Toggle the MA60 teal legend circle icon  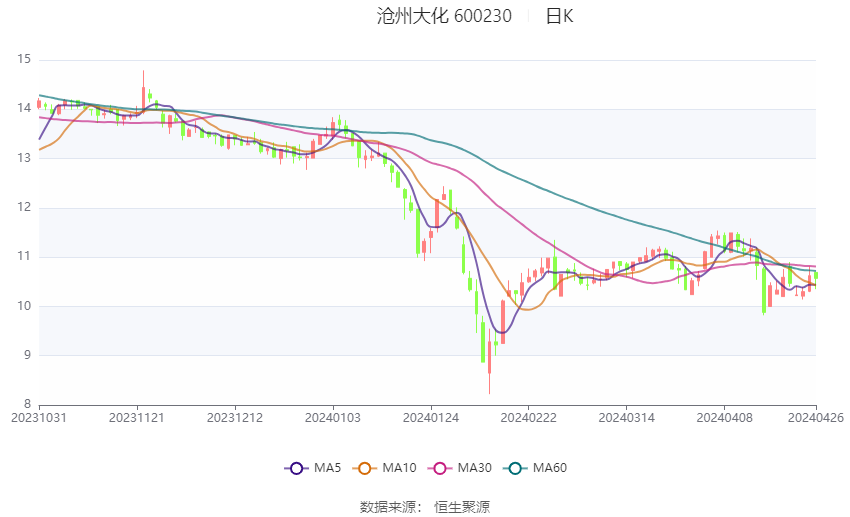tap(516, 468)
